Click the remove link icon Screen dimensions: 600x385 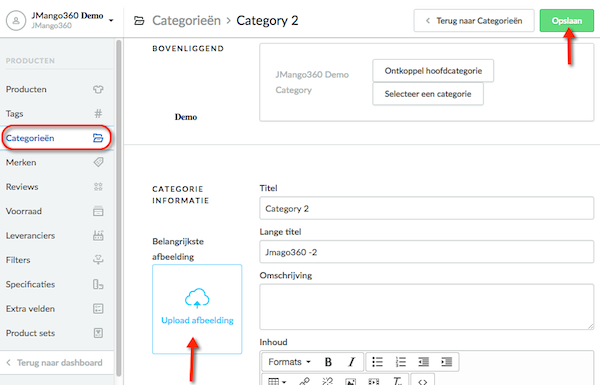[328, 381]
